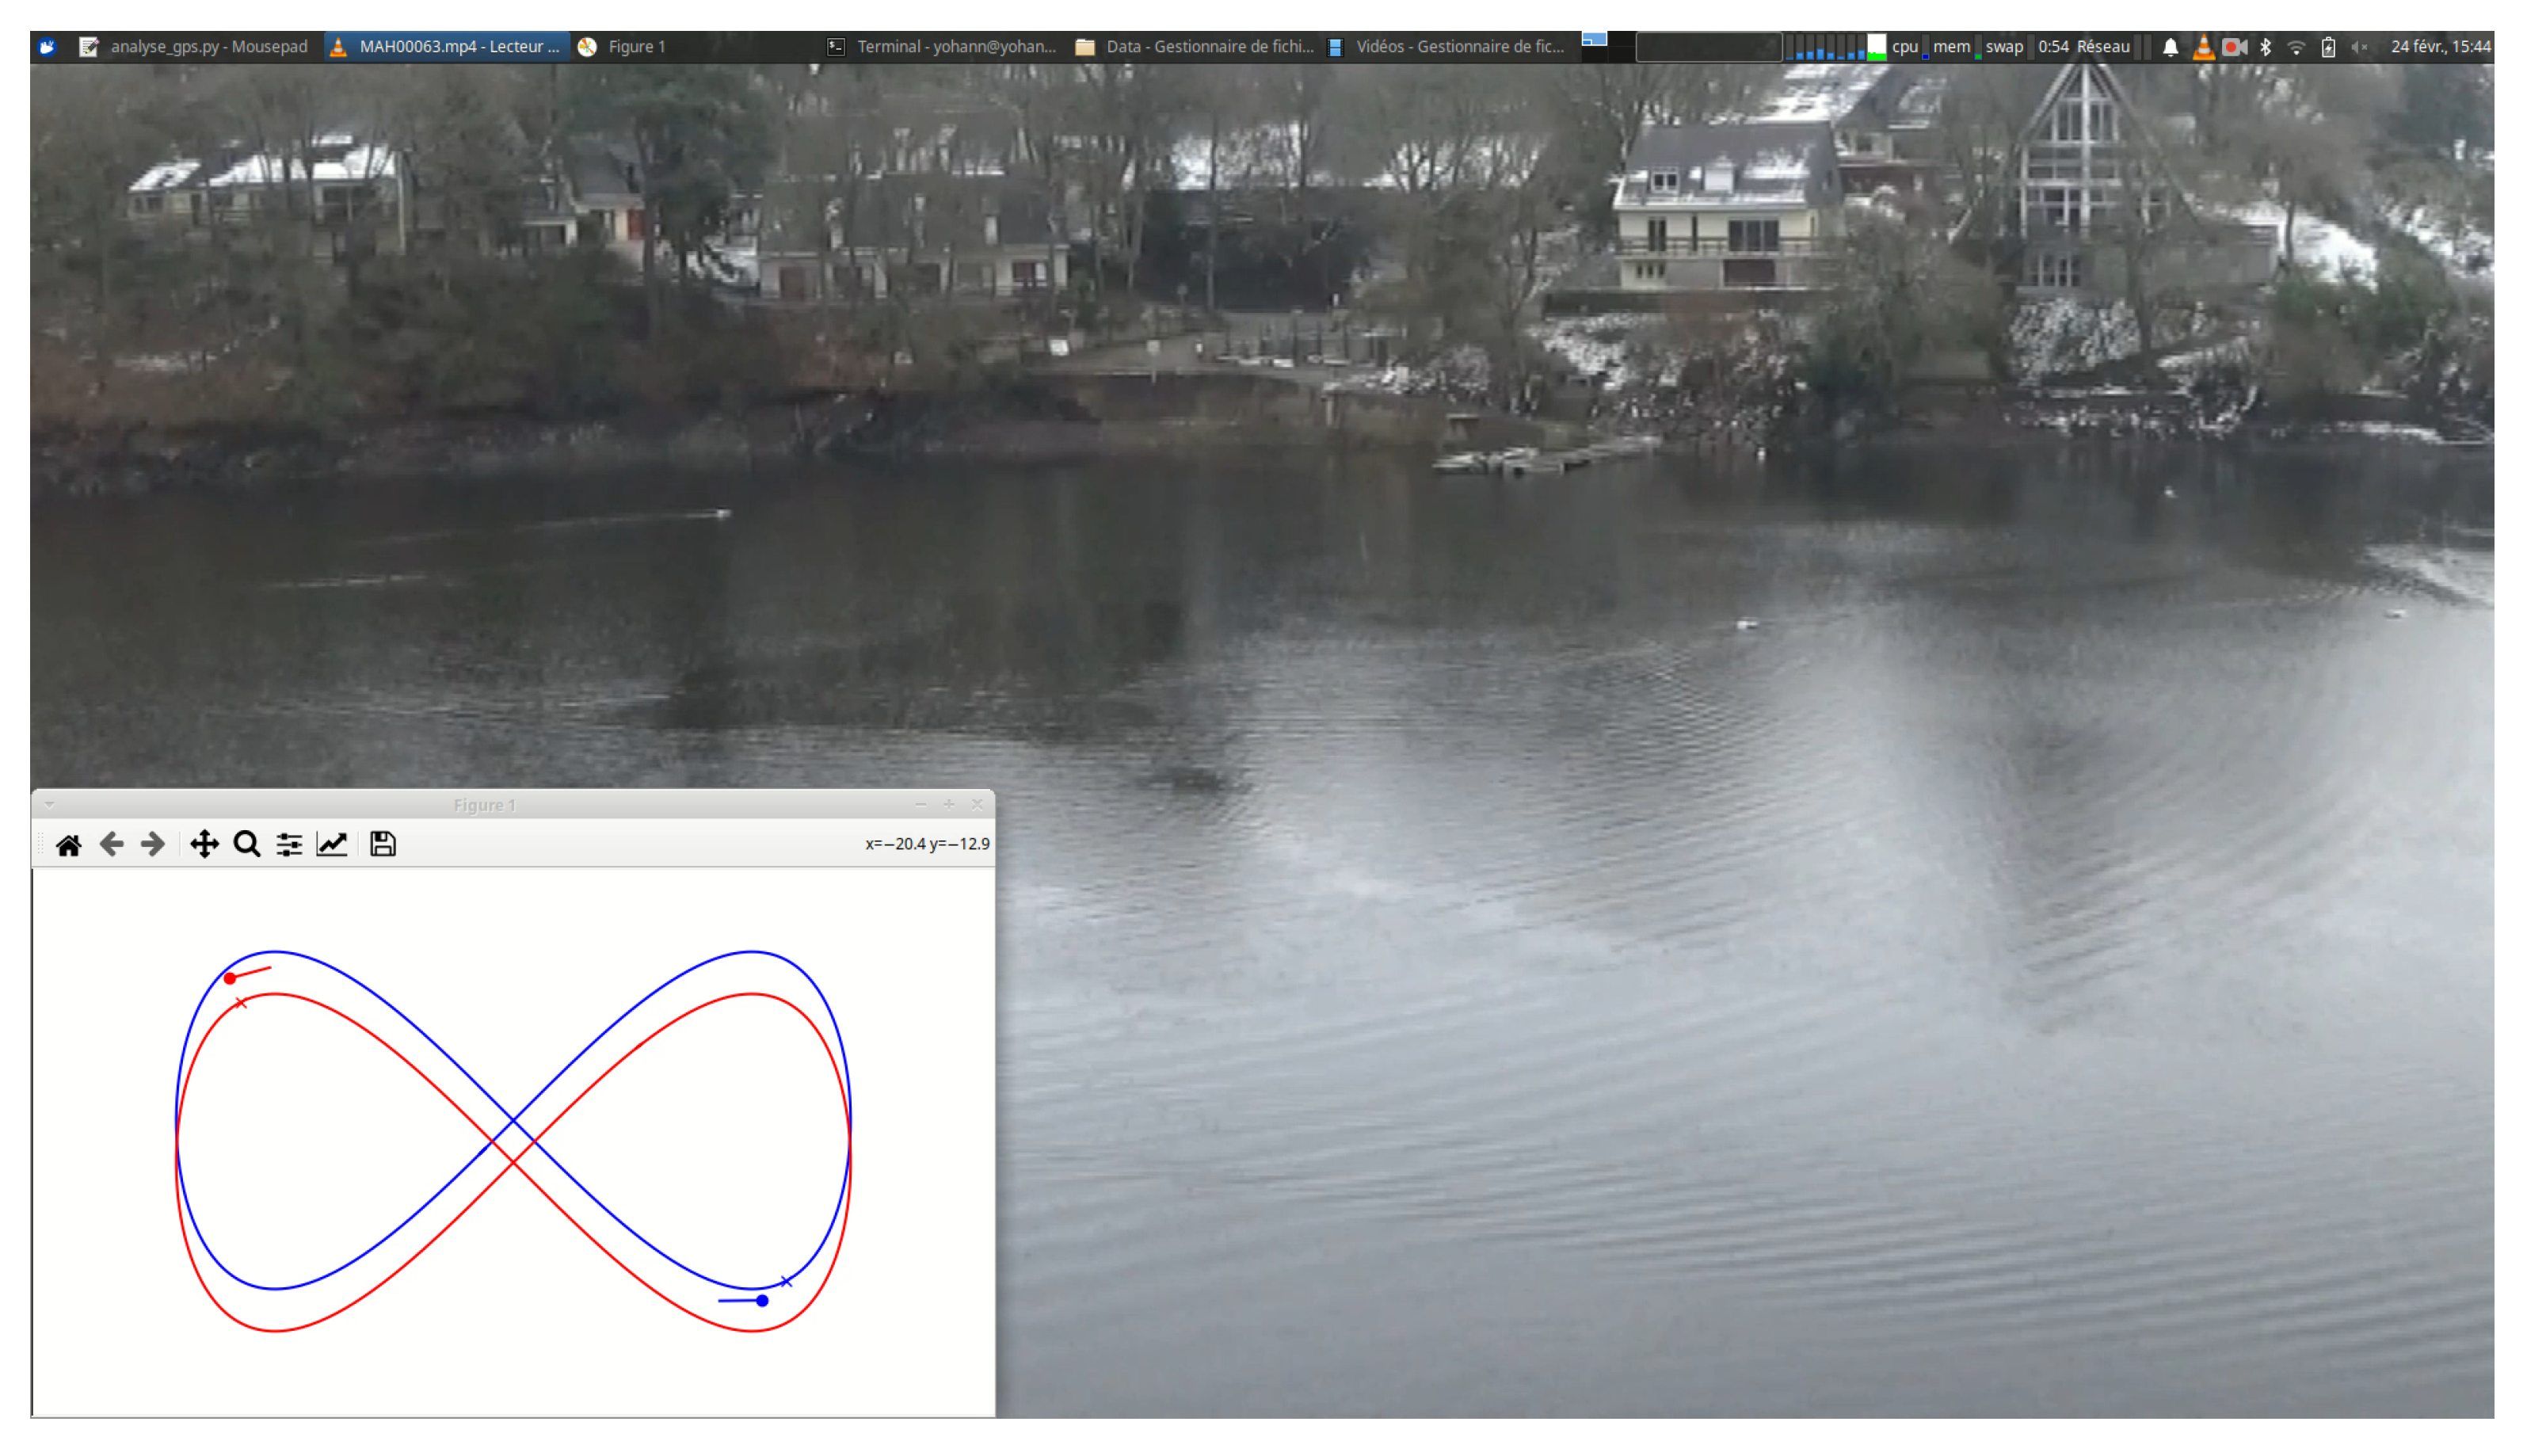Open the Figure 1 window menu arrow
This screenshot has width=2527, height=1456.
(49, 805)
